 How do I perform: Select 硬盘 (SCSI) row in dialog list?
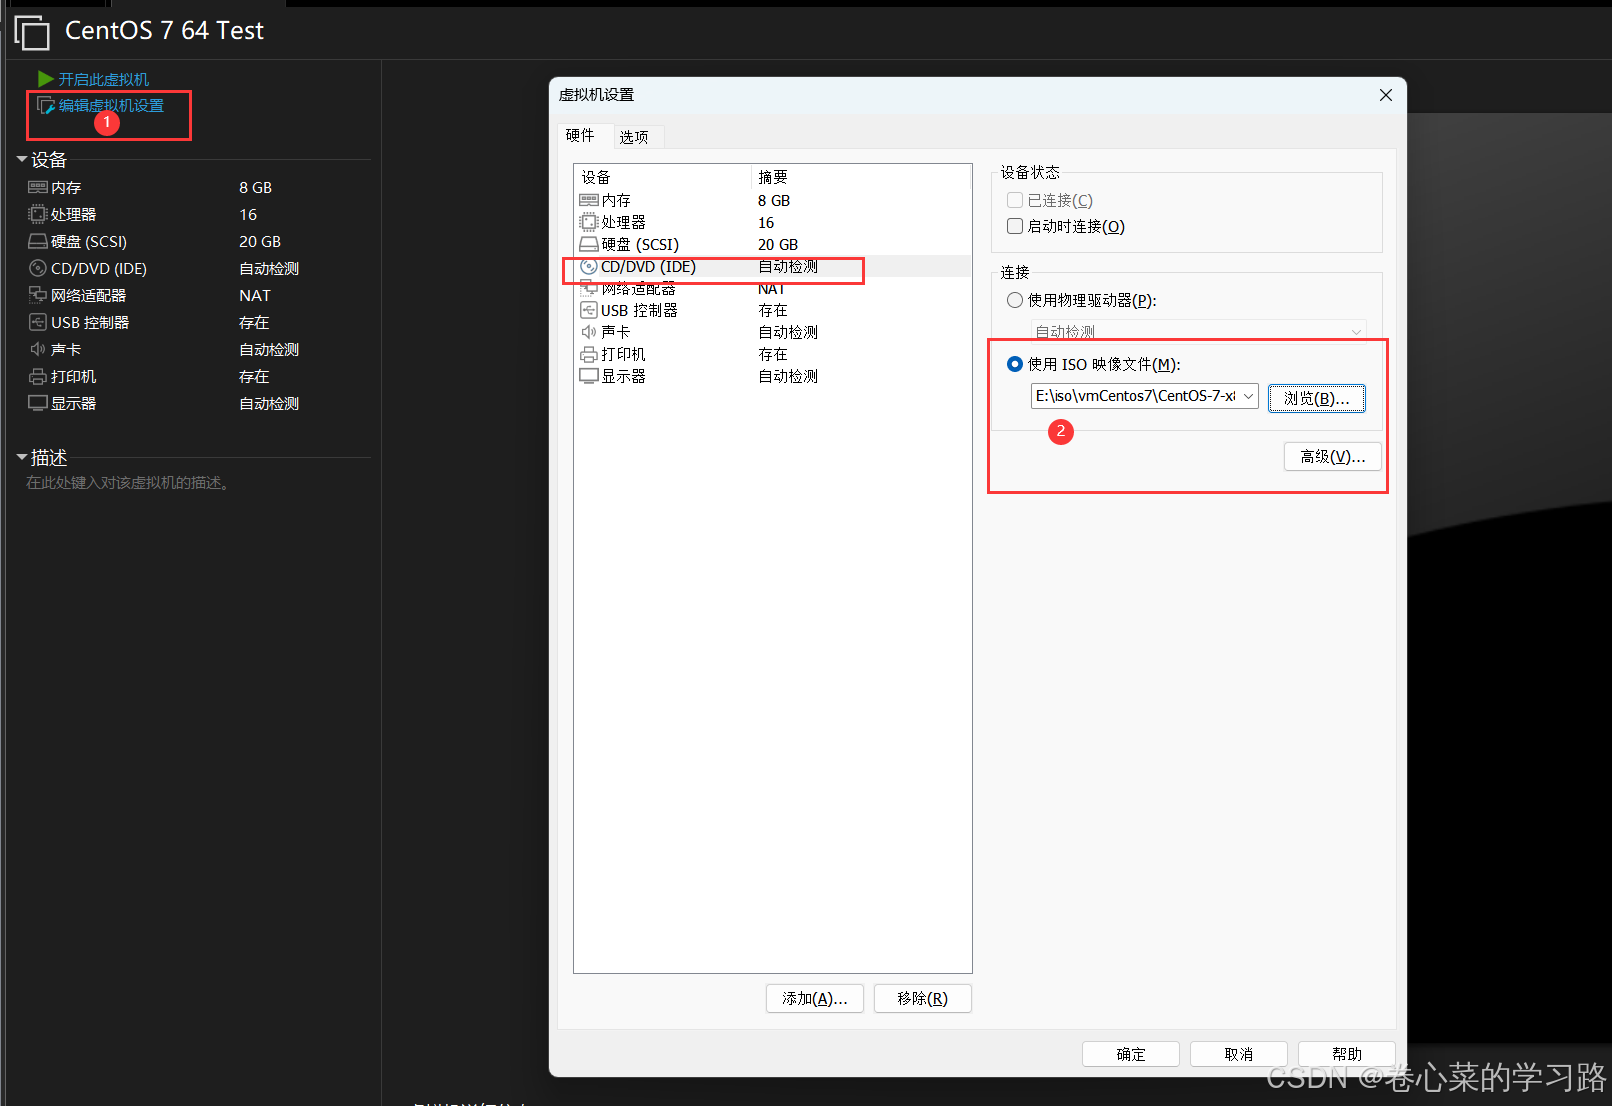[x=771, y=244]
